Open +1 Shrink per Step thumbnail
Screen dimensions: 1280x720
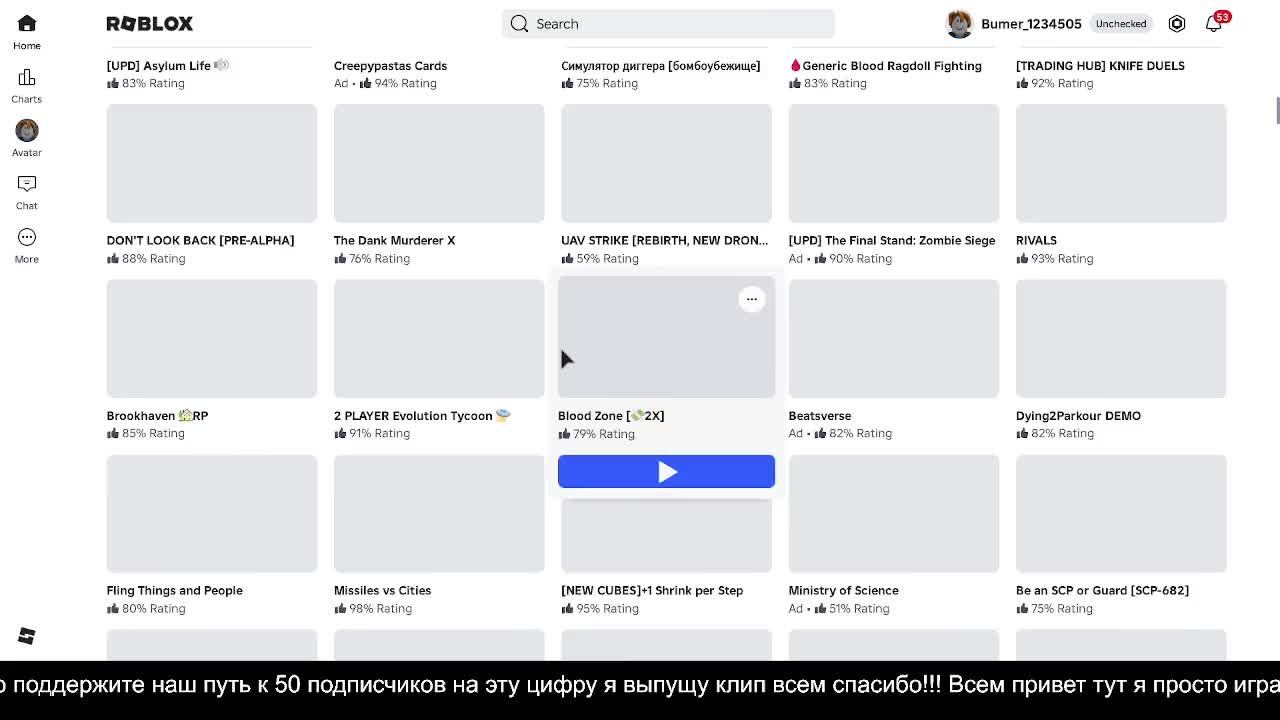tap(666, 535)
